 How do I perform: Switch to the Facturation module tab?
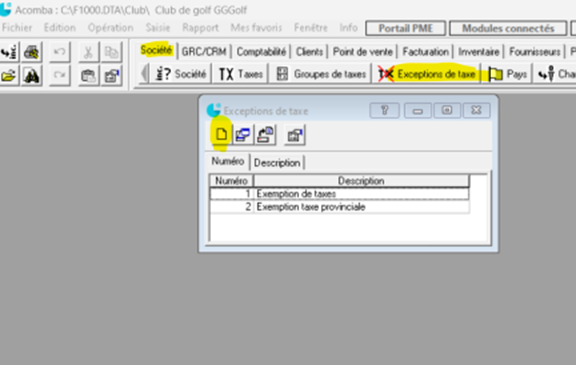pyautogui.click(x=425, y=52)
